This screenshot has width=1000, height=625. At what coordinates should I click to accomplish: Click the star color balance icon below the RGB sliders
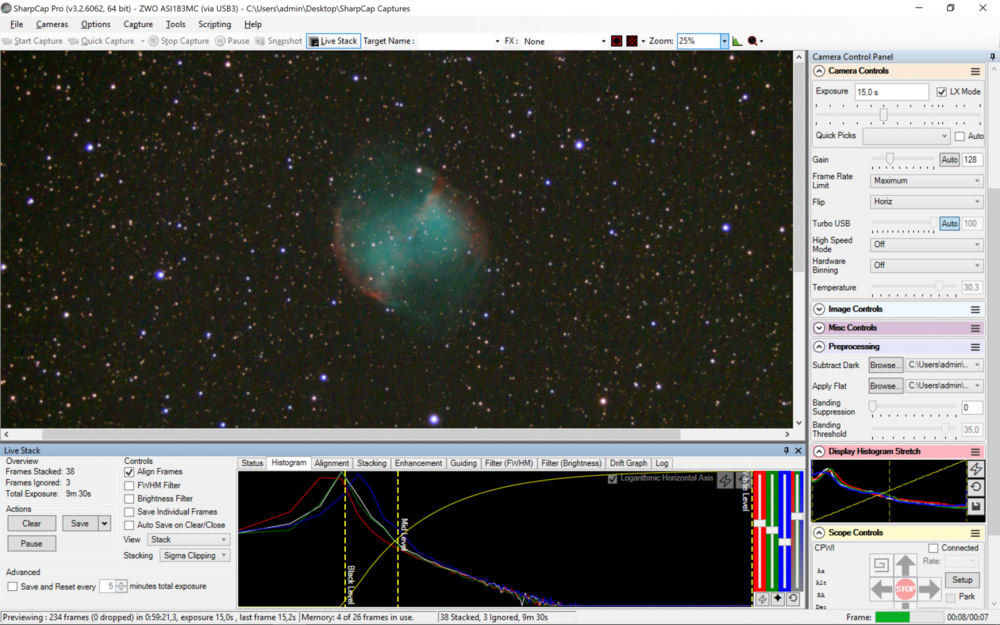pyautogui.click(x=778, y=598)
